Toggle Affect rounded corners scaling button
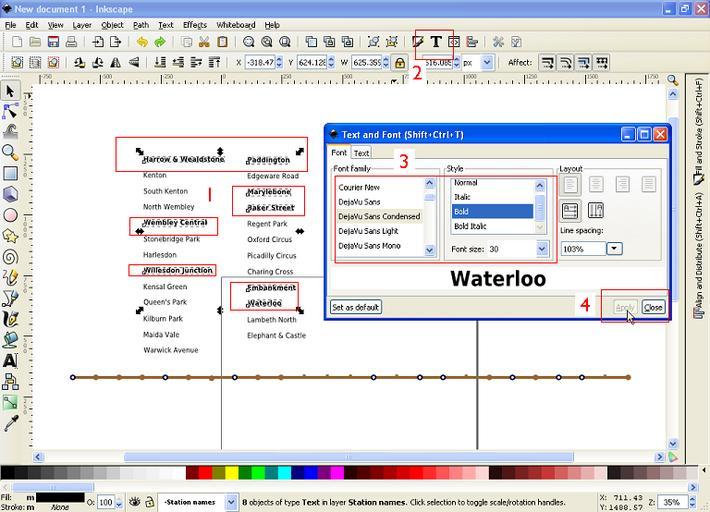 (x=566, y=62)
